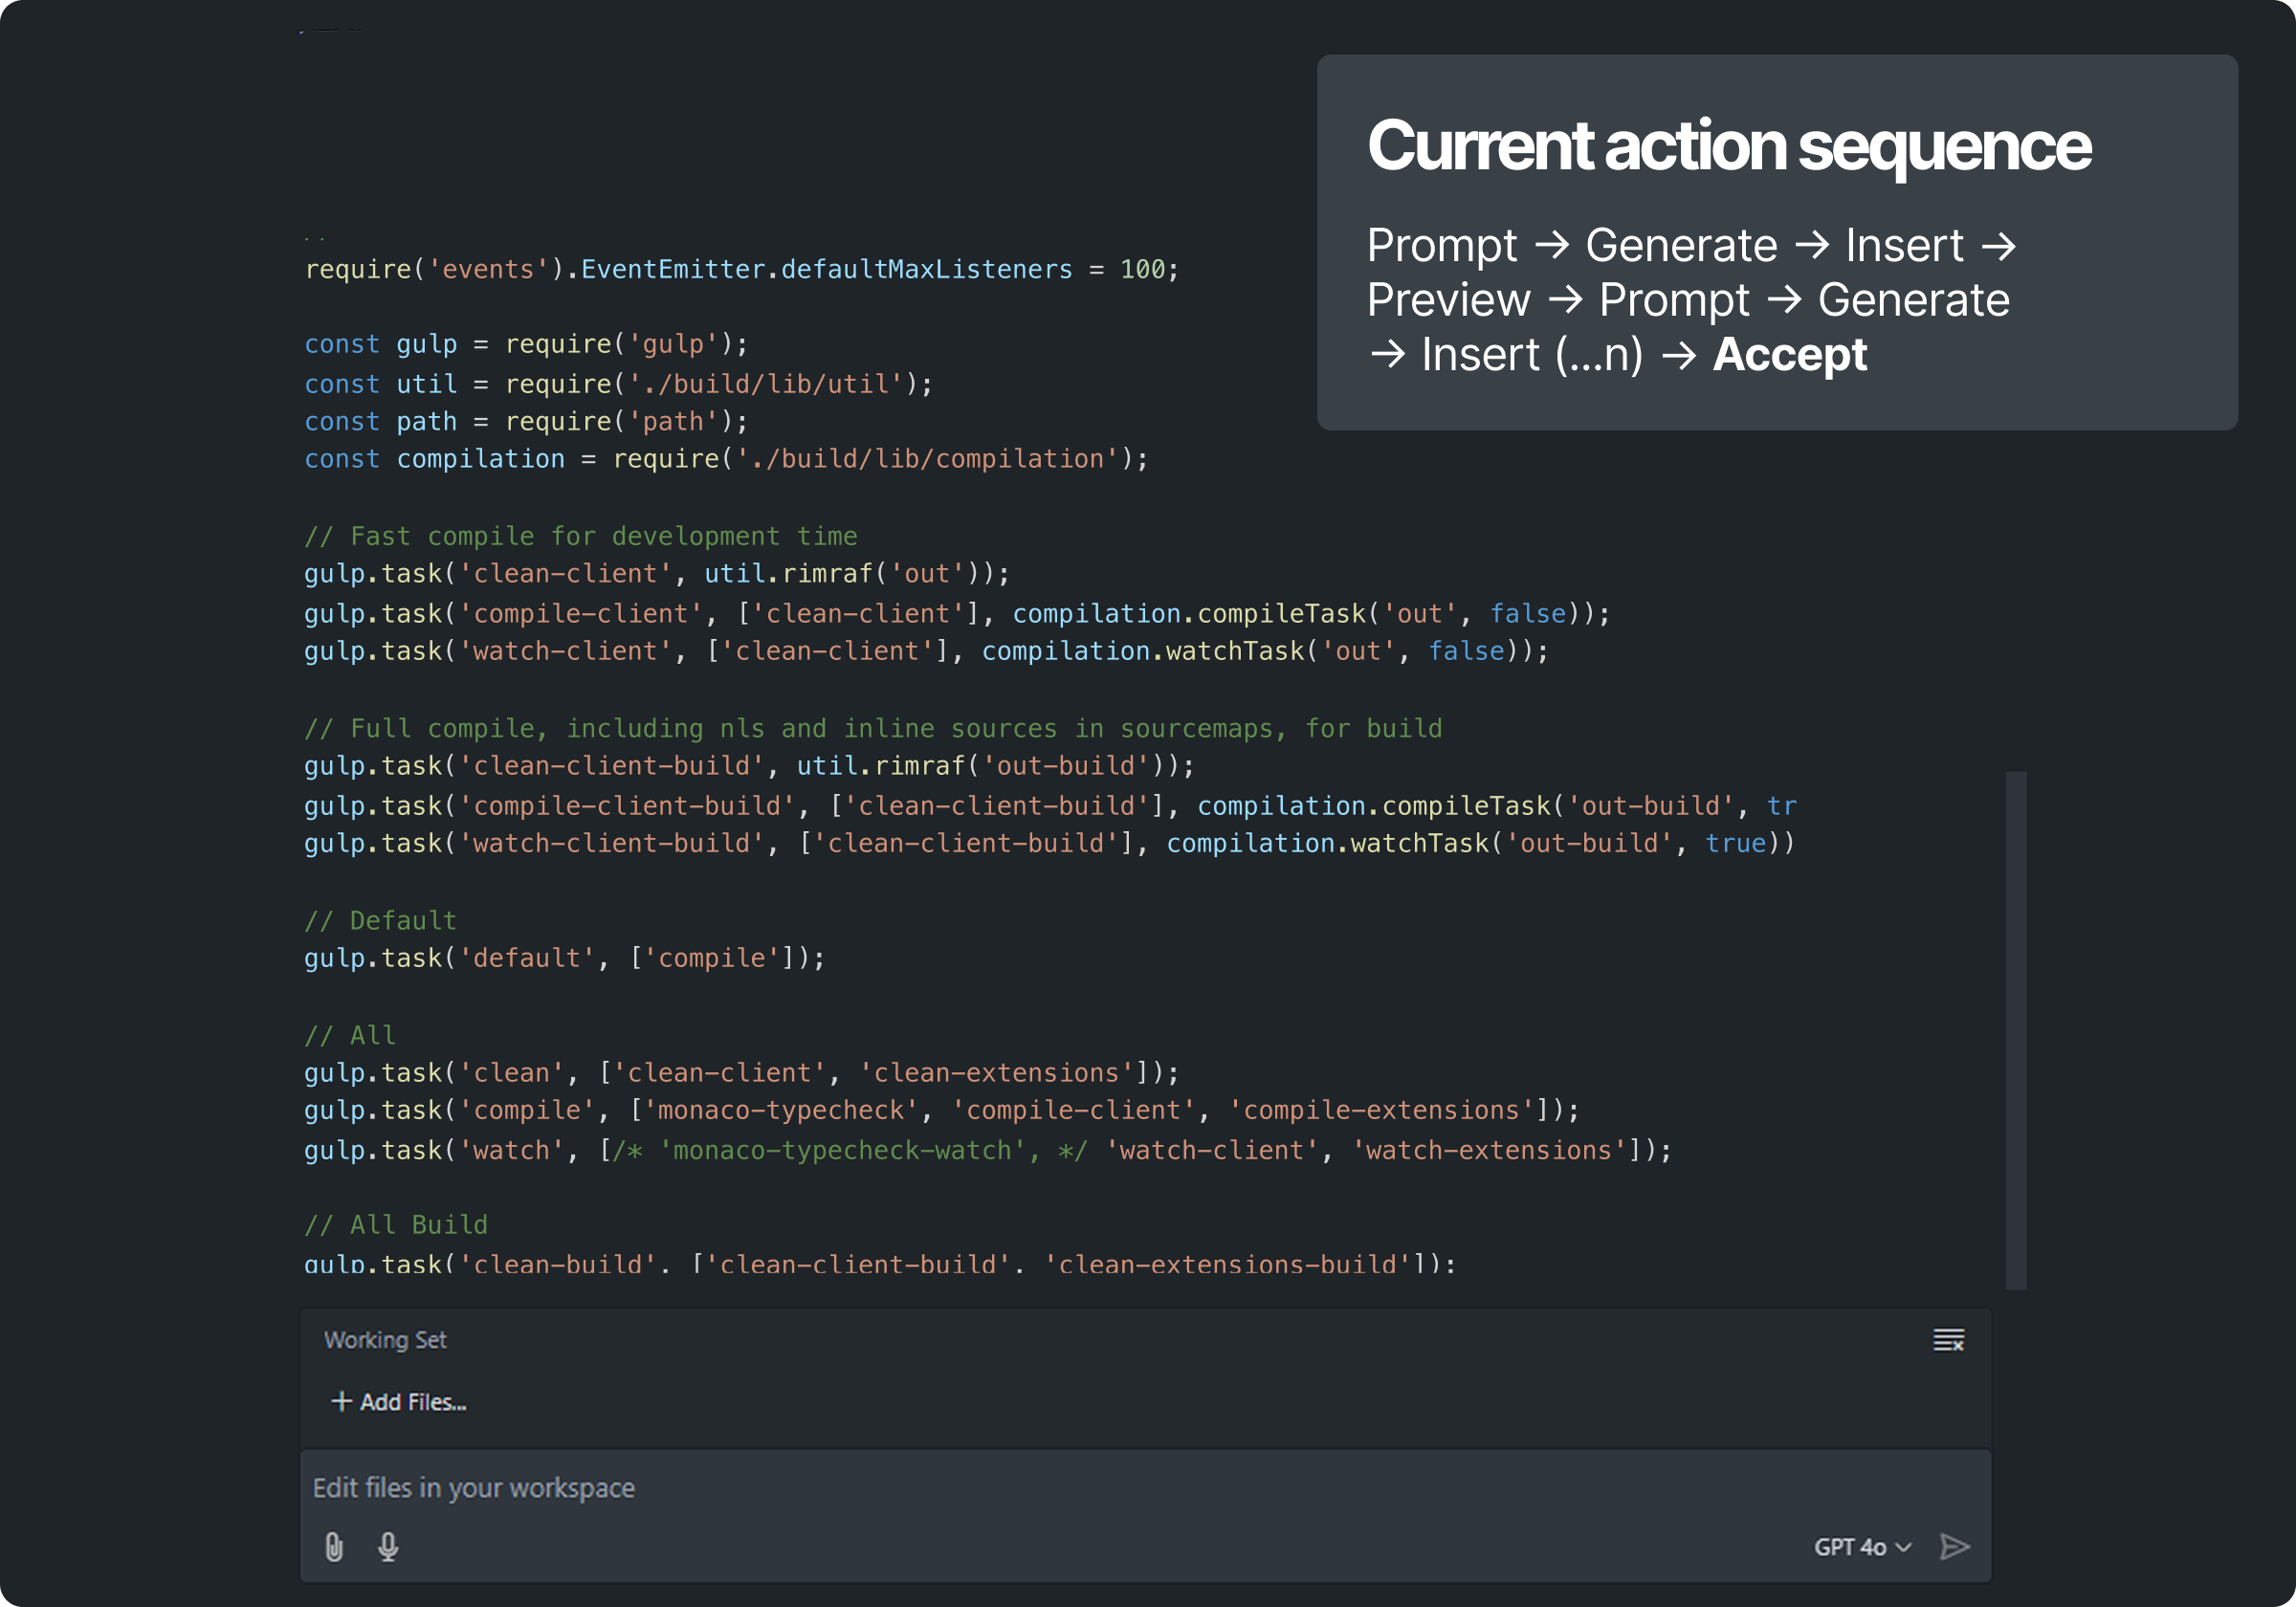Viewport: 2296px width, 1607px height.
Task: Clear the Working Set list
Action: tap(1948, 1340)
